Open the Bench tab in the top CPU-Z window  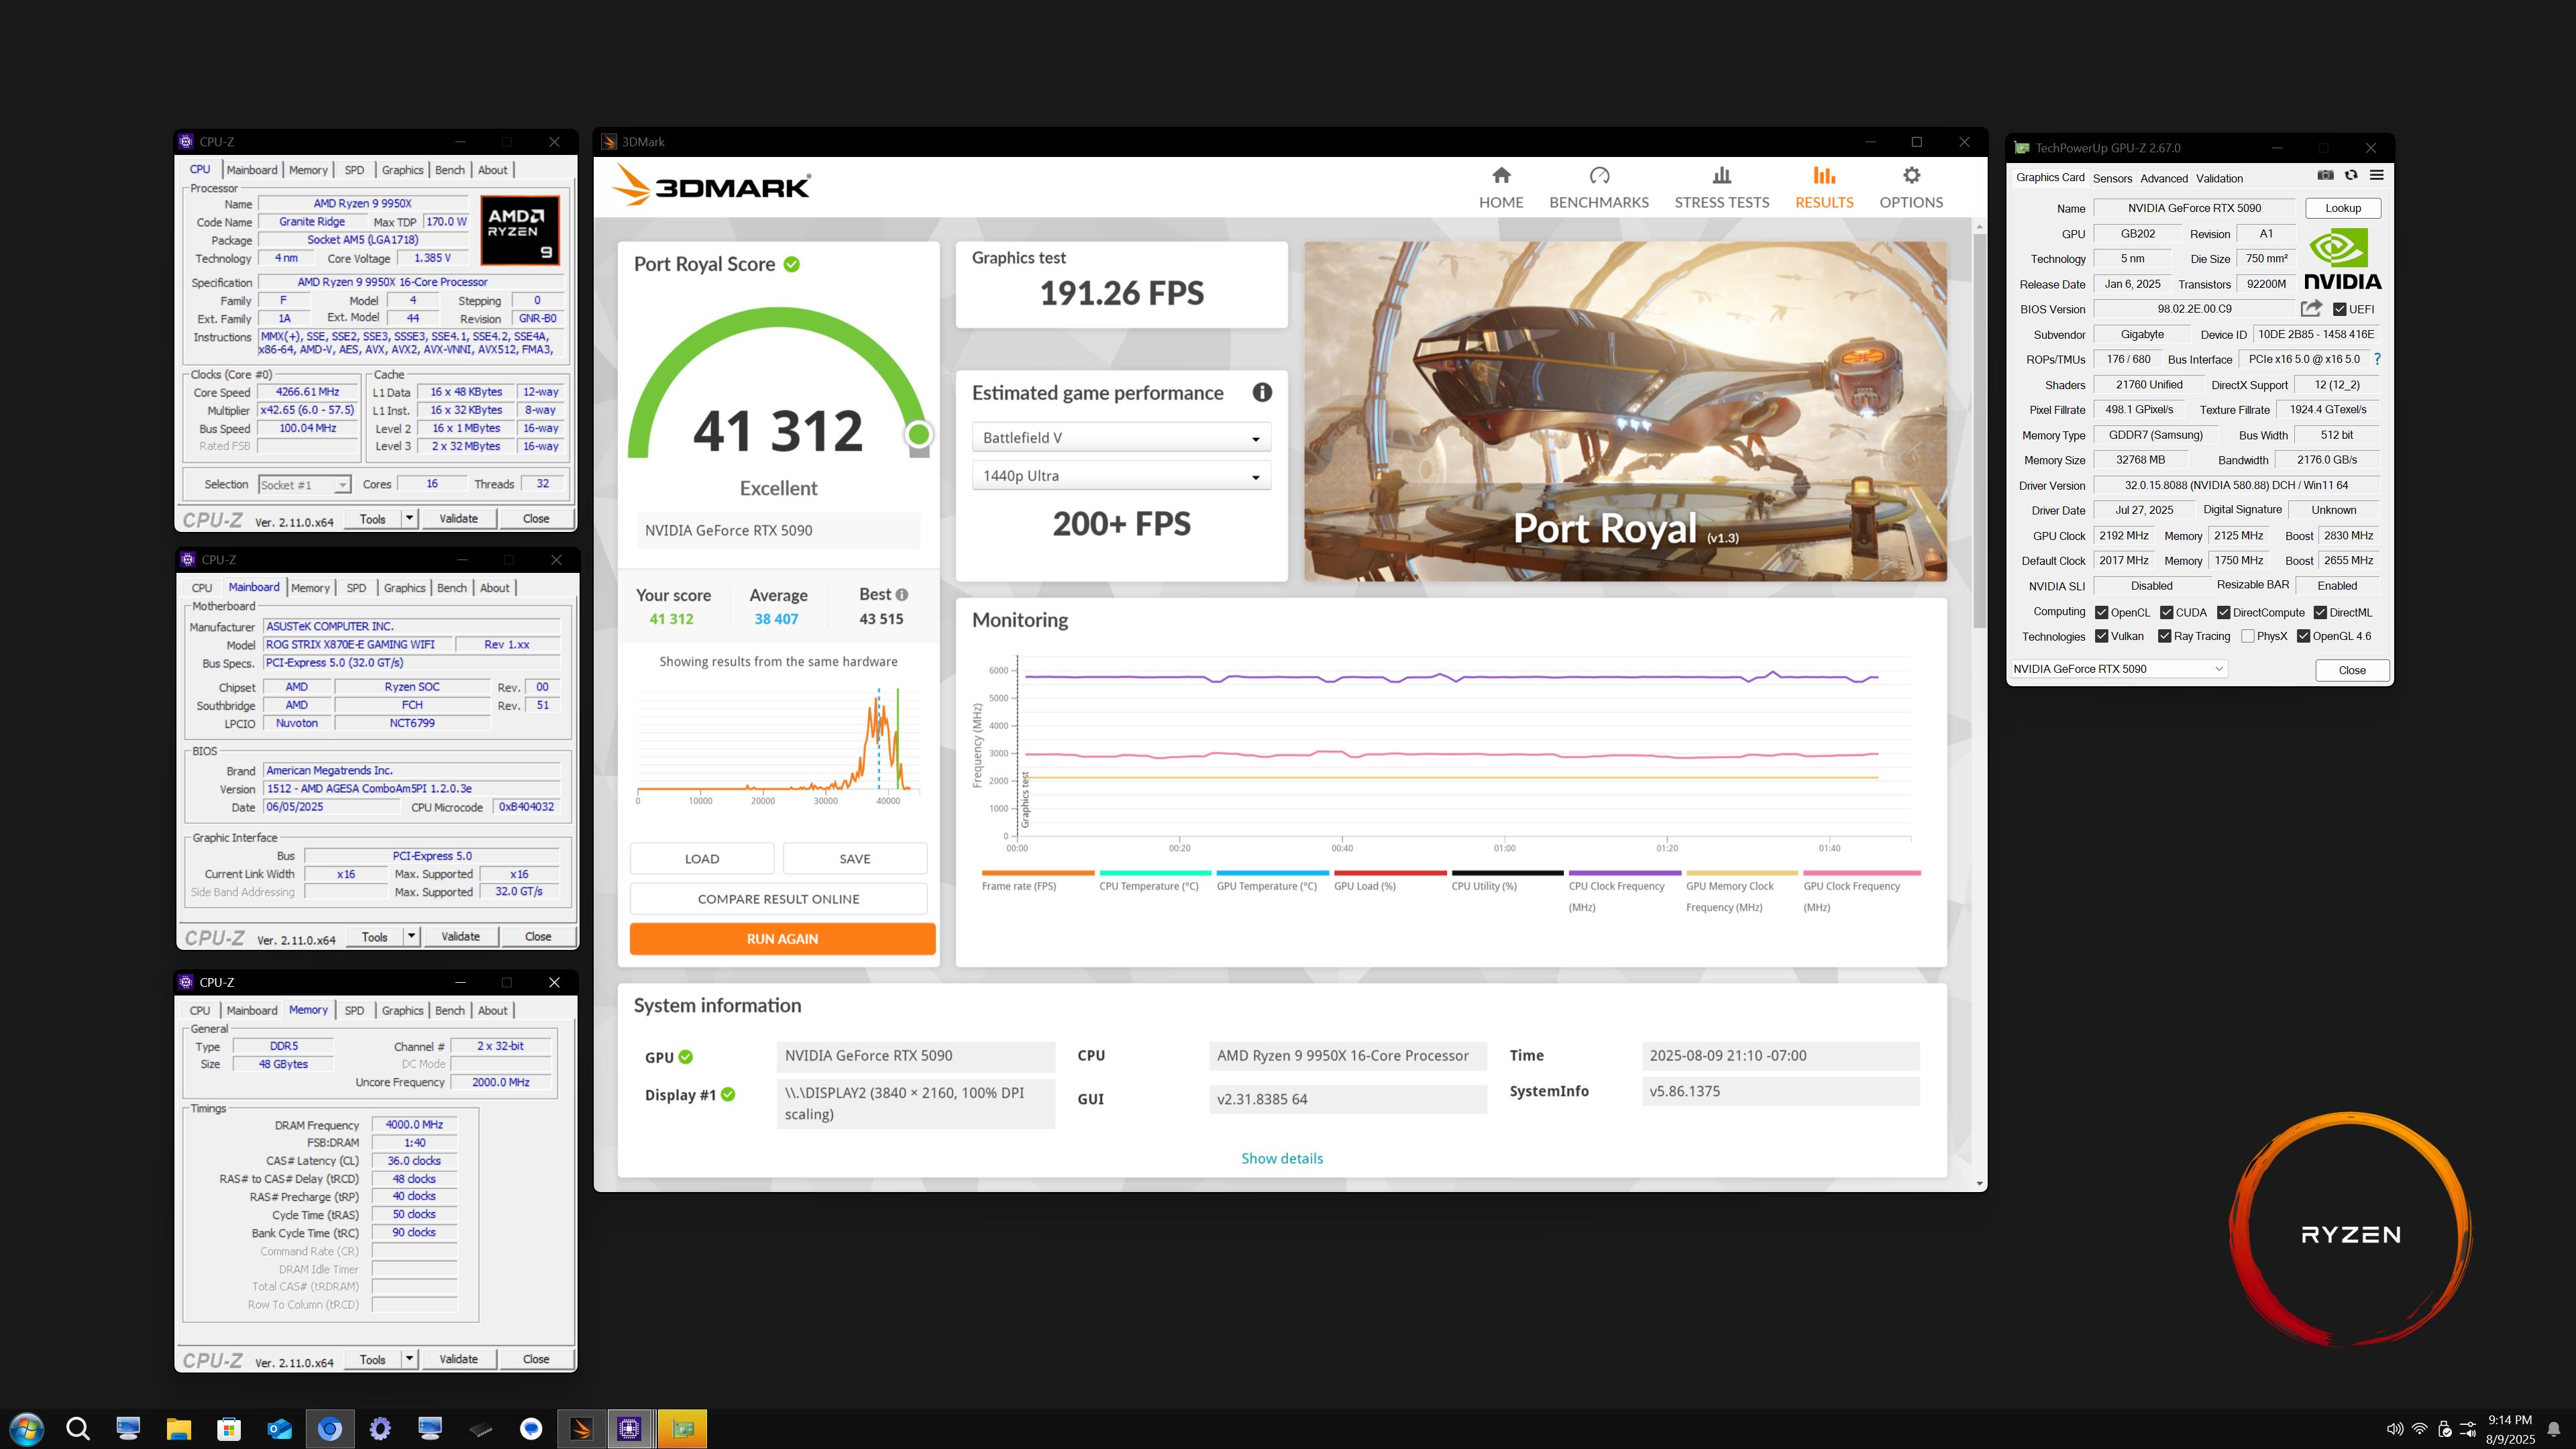[450, 170]
